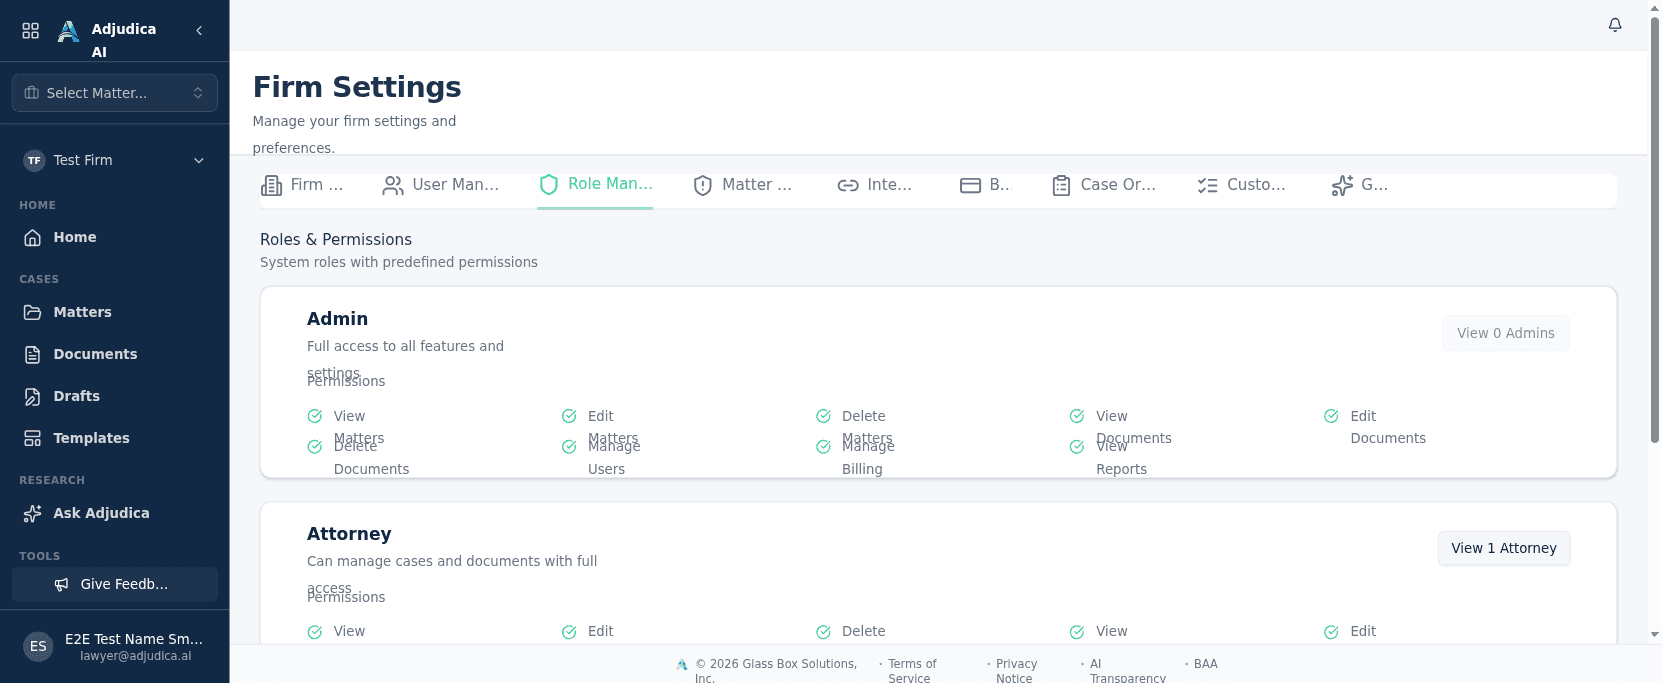The image size is (1662, 683).
Task: Open Drafts via the pen-page icon
Action: coord(33,396)
